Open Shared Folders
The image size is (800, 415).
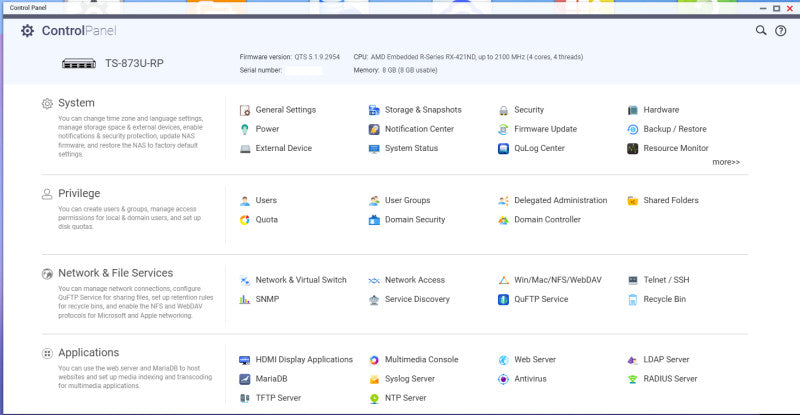663,200
